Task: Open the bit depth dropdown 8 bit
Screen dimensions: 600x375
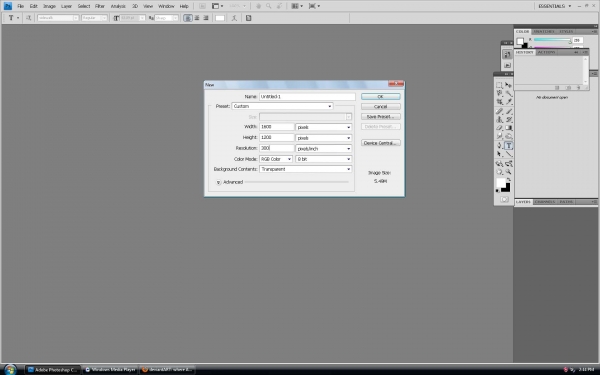Action: 324,159
